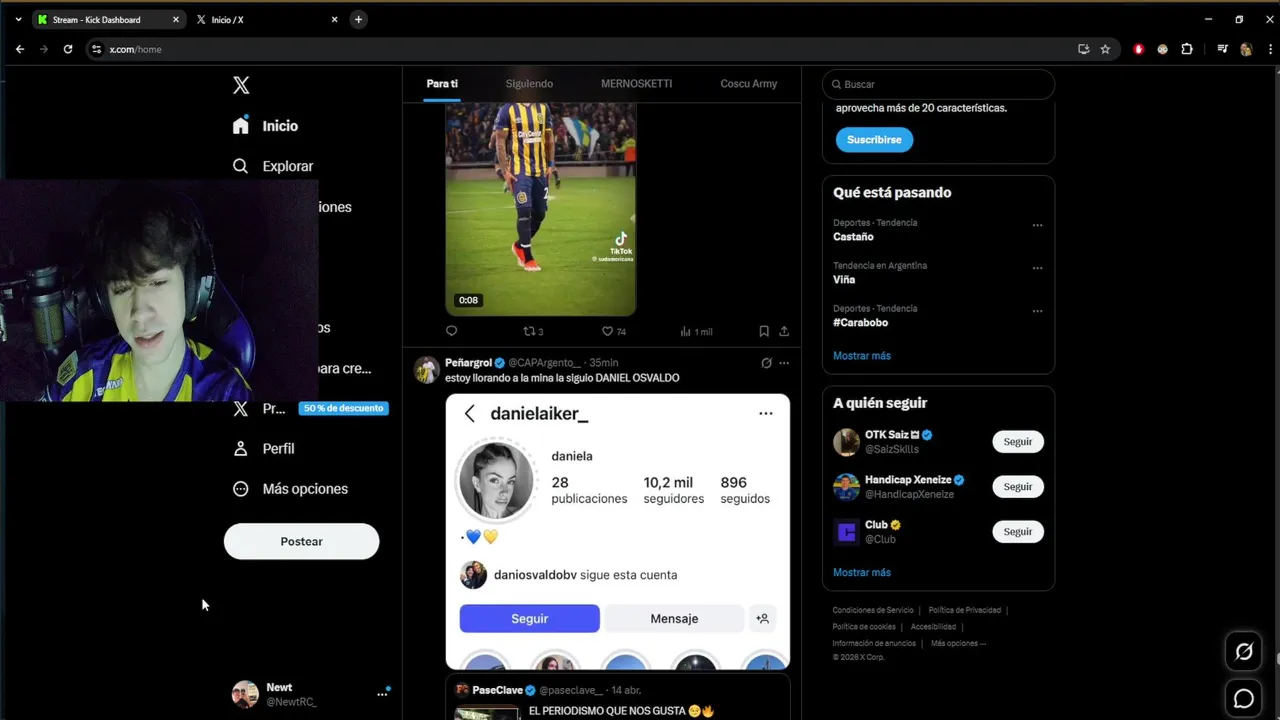Click Mostrar más under A quién seguir

tap(861, 573)
